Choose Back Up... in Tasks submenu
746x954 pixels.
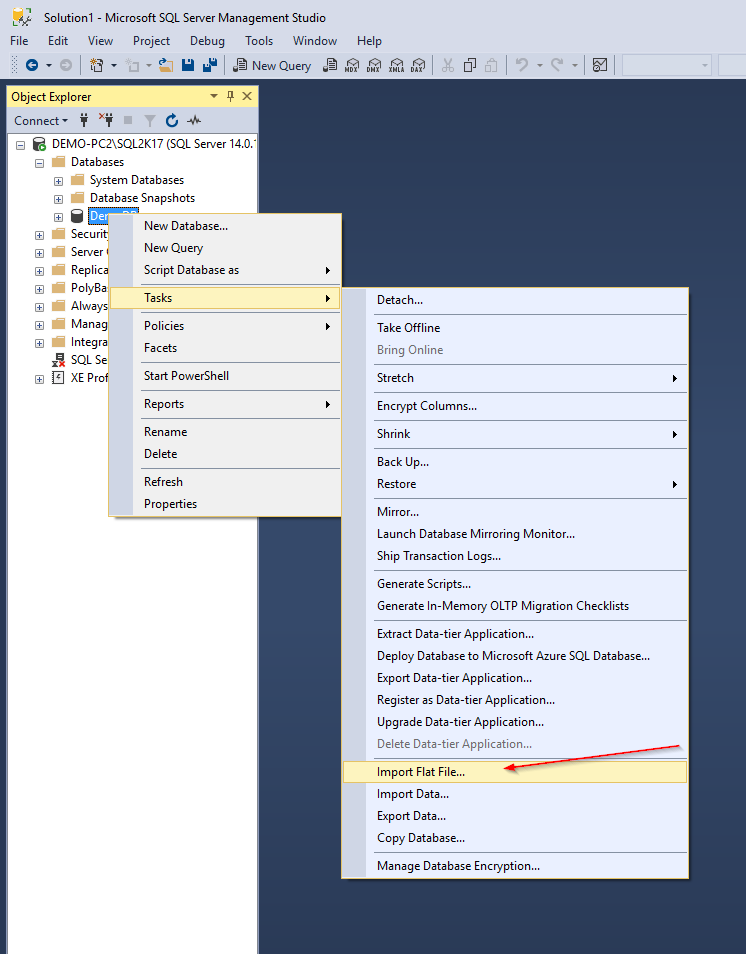pos(515,461)
